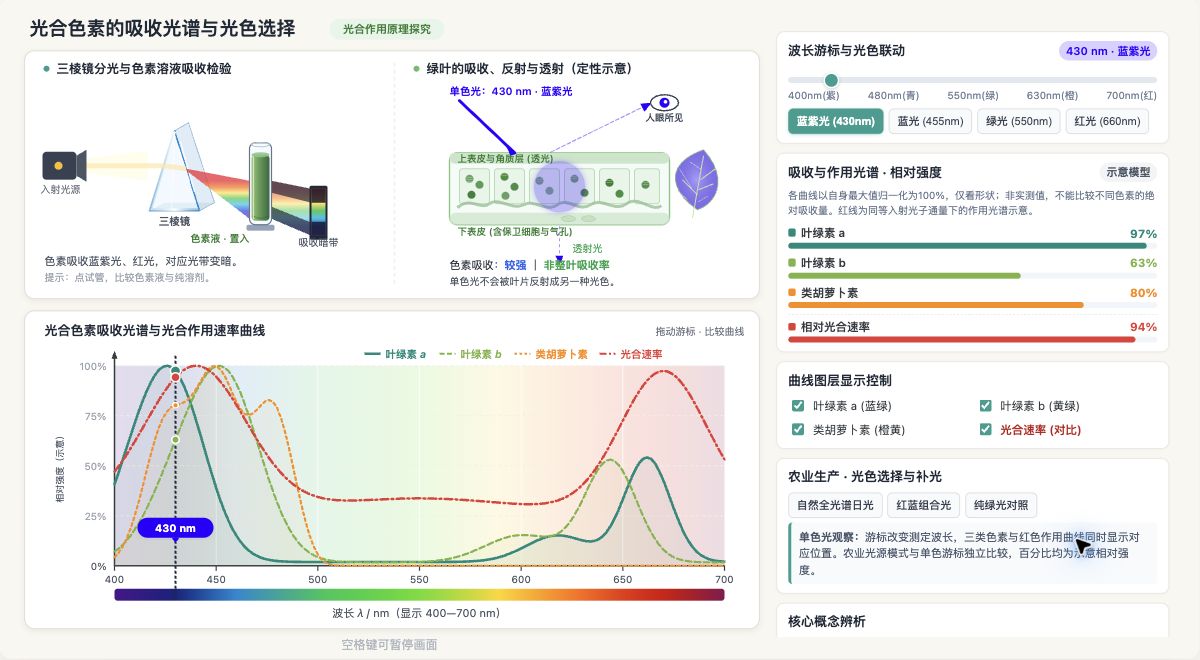Click the 430 nm · 蓝紫光 purple badge
The height and width of the screenshot is (660, 1200).
[1108, 51]
